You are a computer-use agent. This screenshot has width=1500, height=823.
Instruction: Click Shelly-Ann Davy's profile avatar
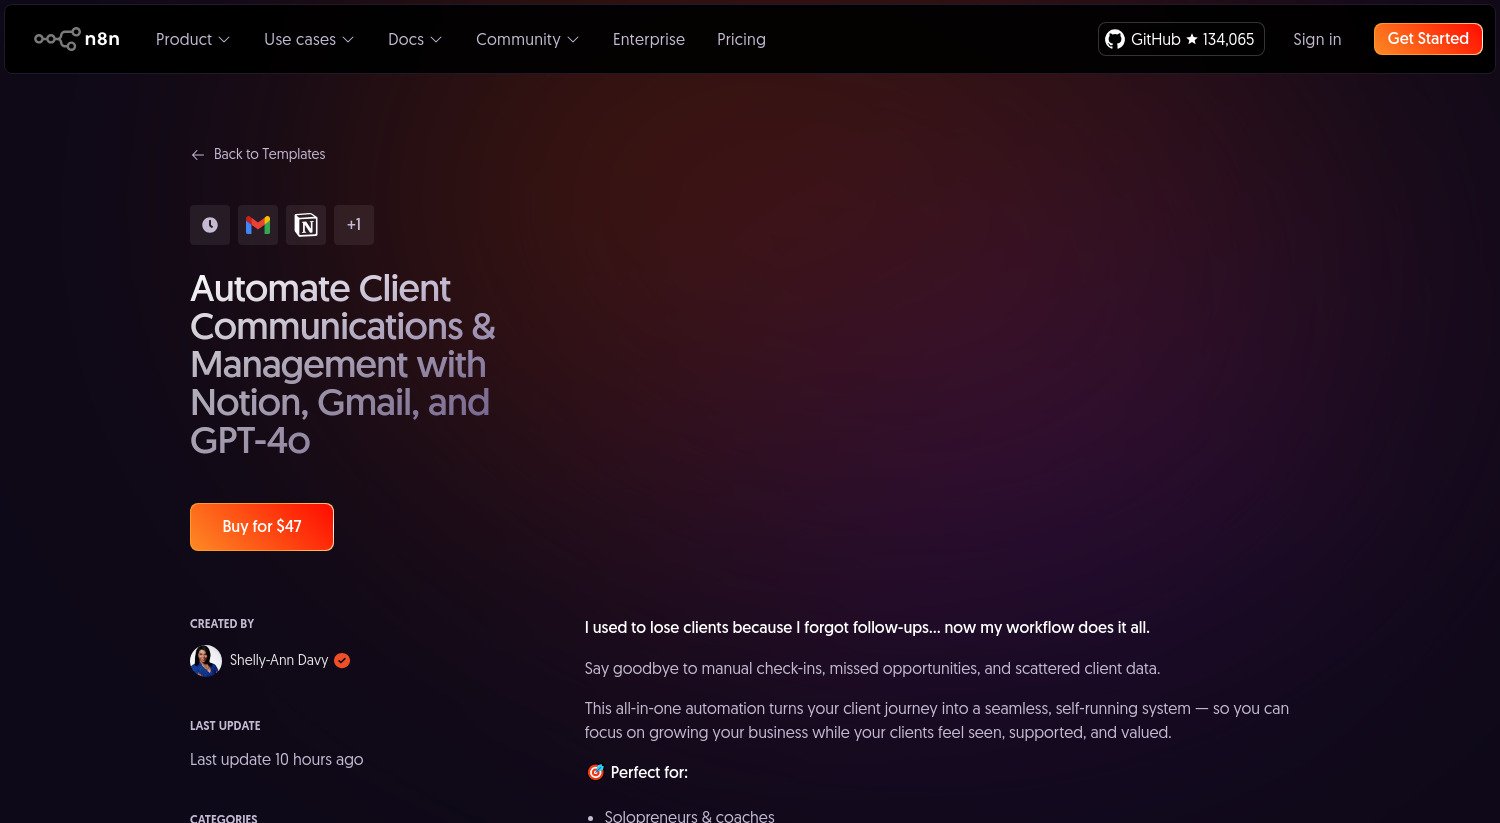(x=206, y=660)
